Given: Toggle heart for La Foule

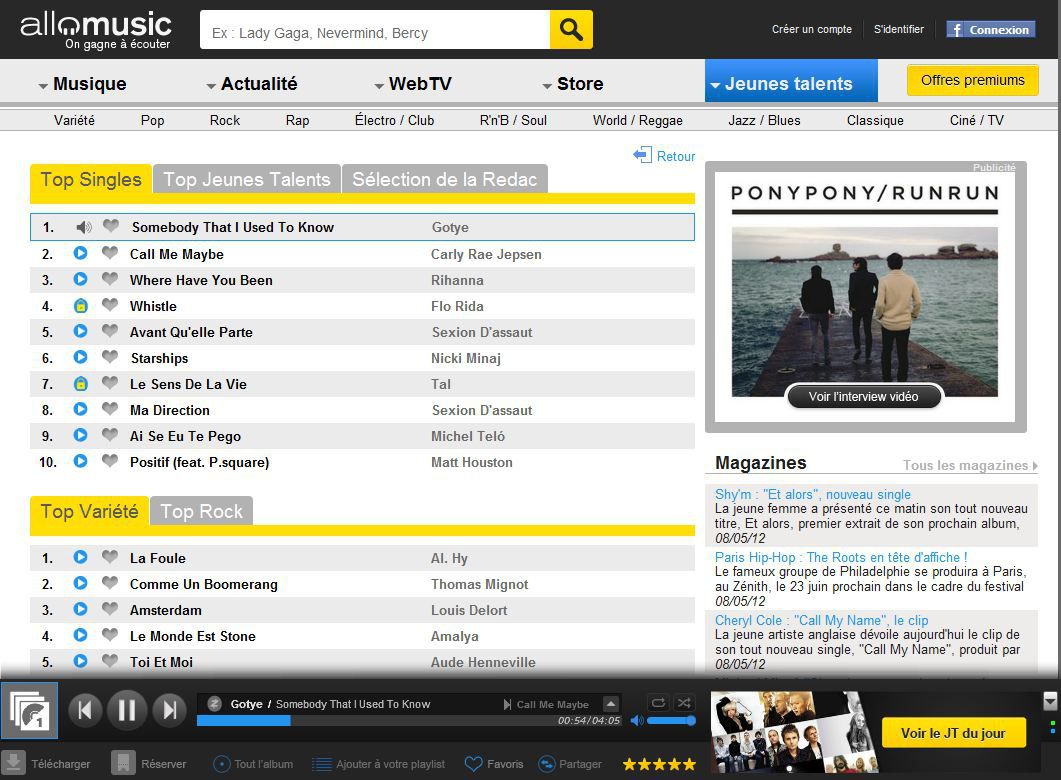Looking at the screenshot, I should 110,556.
